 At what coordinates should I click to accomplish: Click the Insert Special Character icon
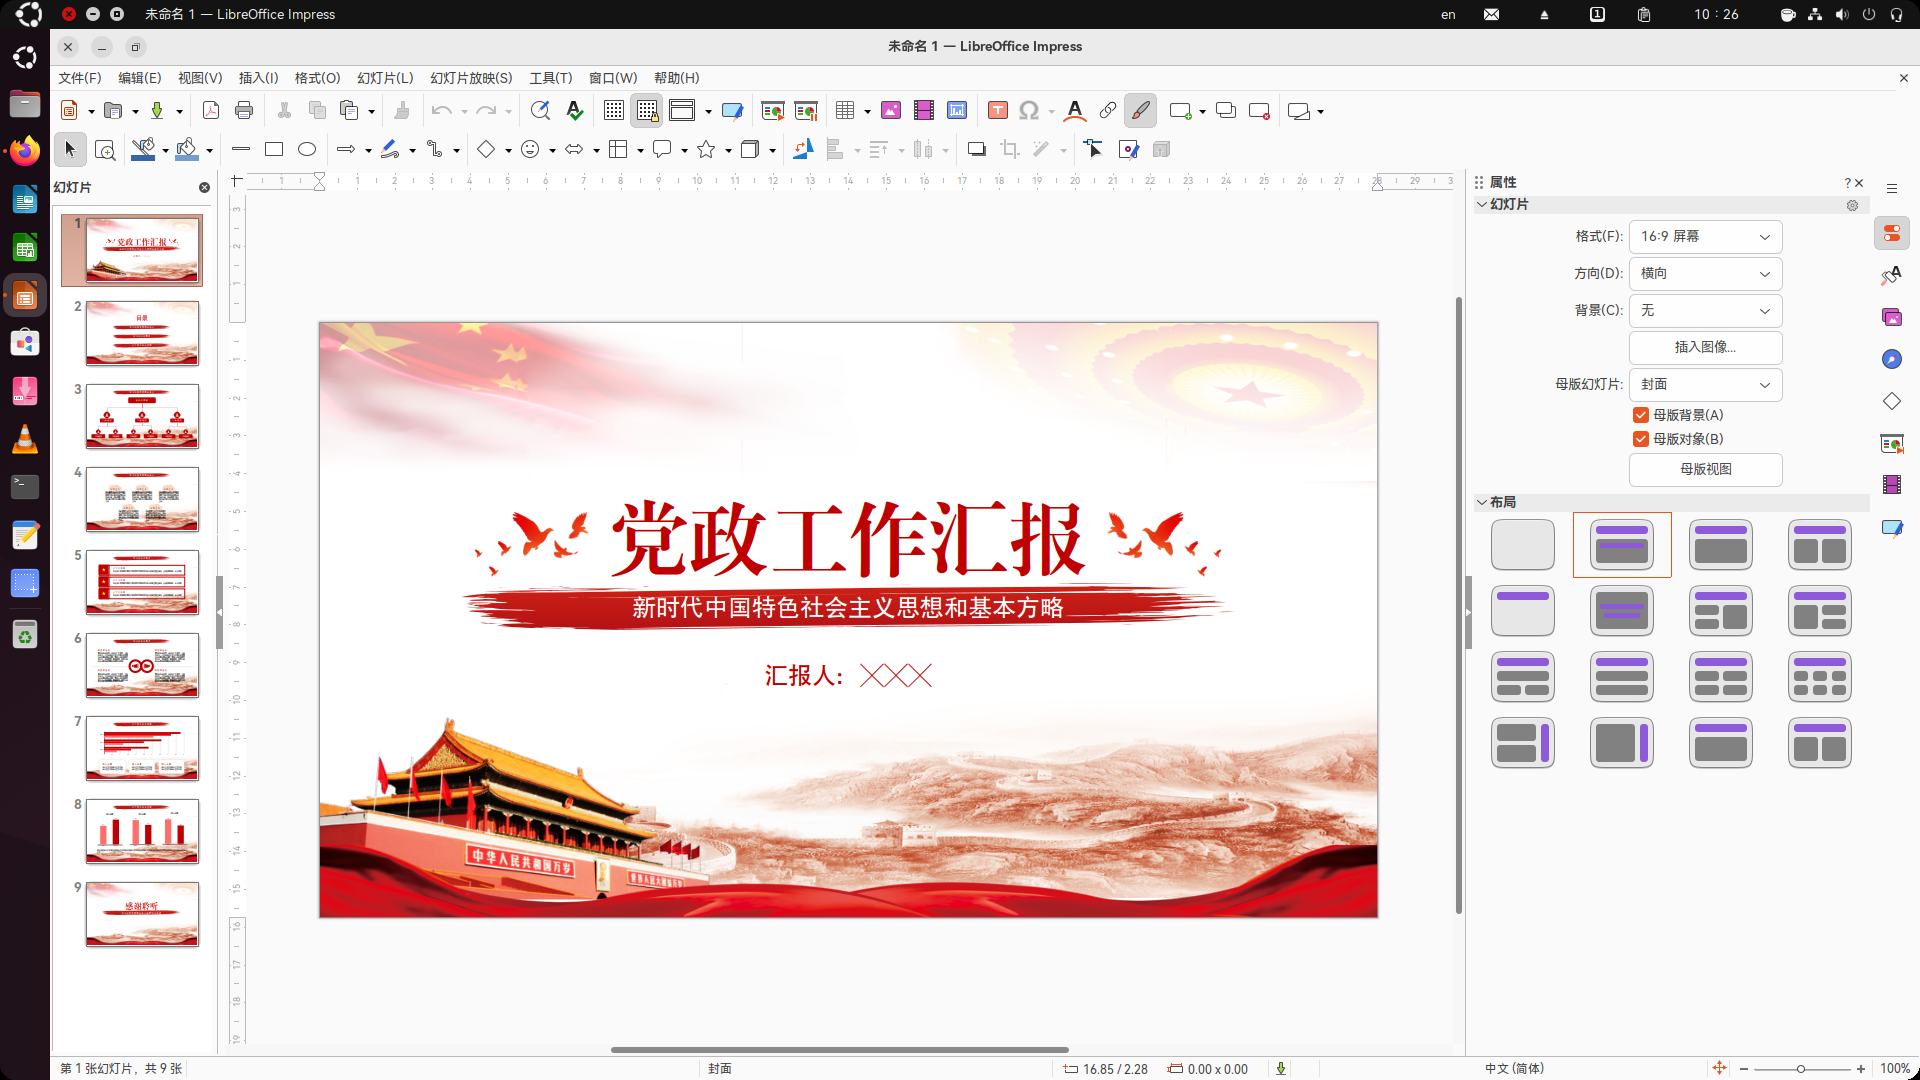1029,111
